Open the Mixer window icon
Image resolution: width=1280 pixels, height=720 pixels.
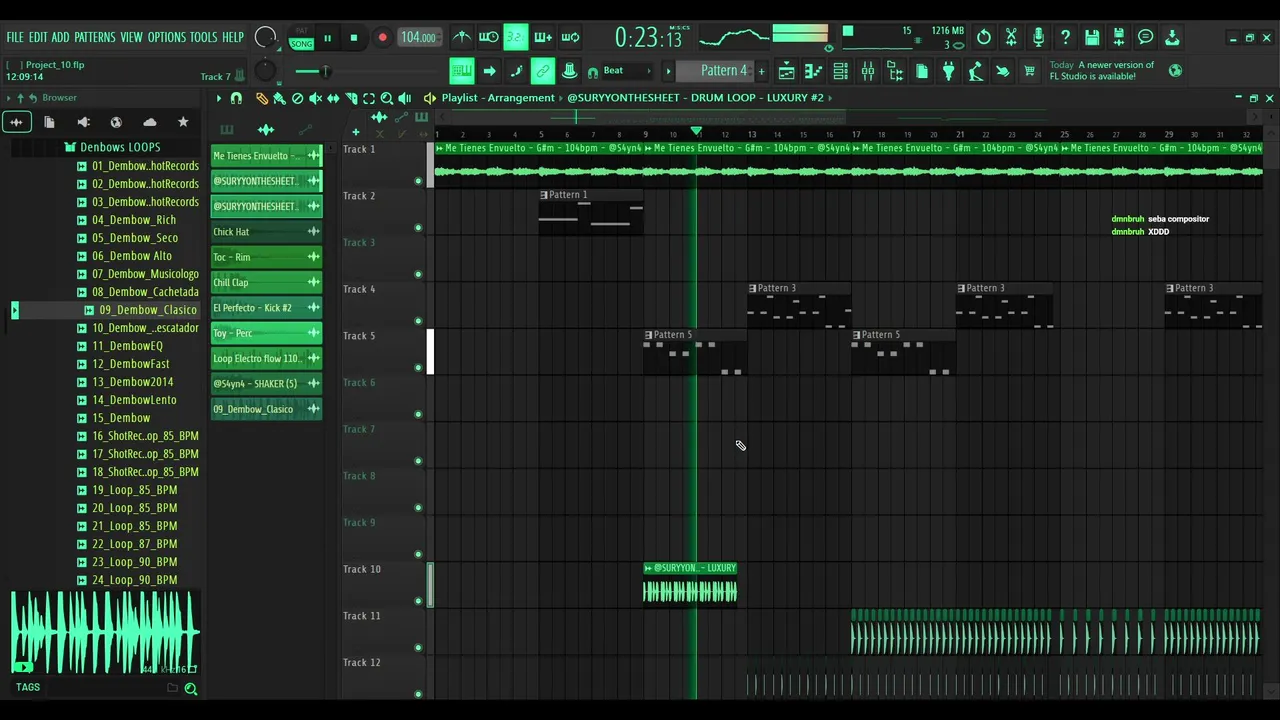[x=867, y=71]
